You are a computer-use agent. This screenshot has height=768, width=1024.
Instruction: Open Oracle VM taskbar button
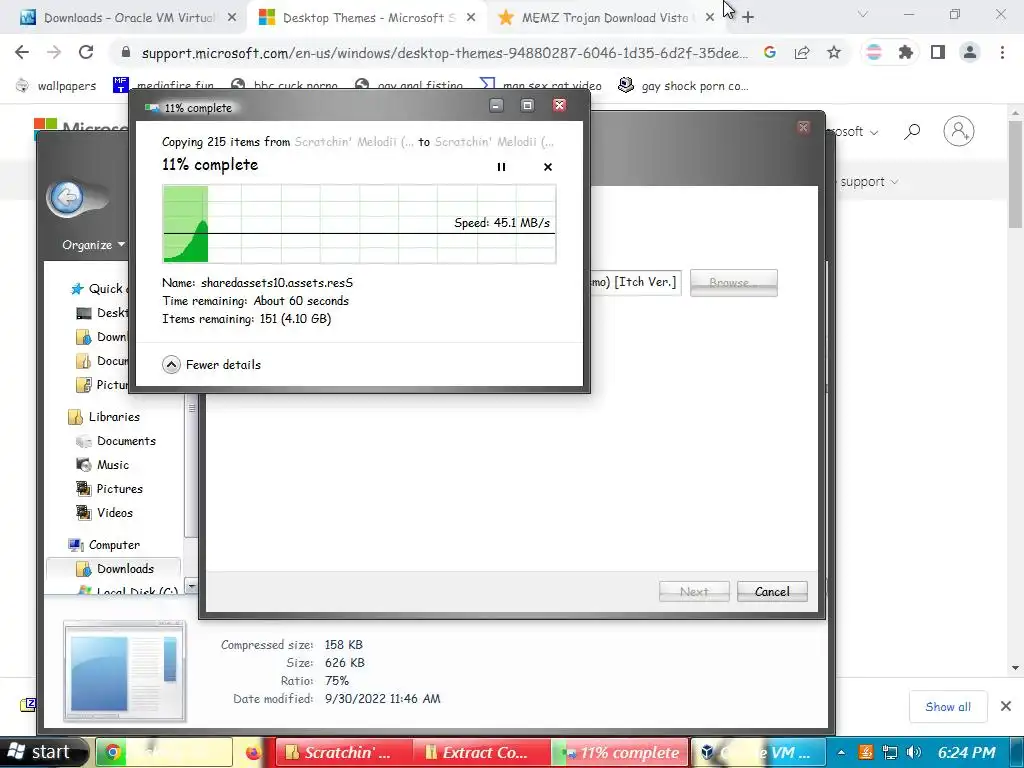point(758,752)
